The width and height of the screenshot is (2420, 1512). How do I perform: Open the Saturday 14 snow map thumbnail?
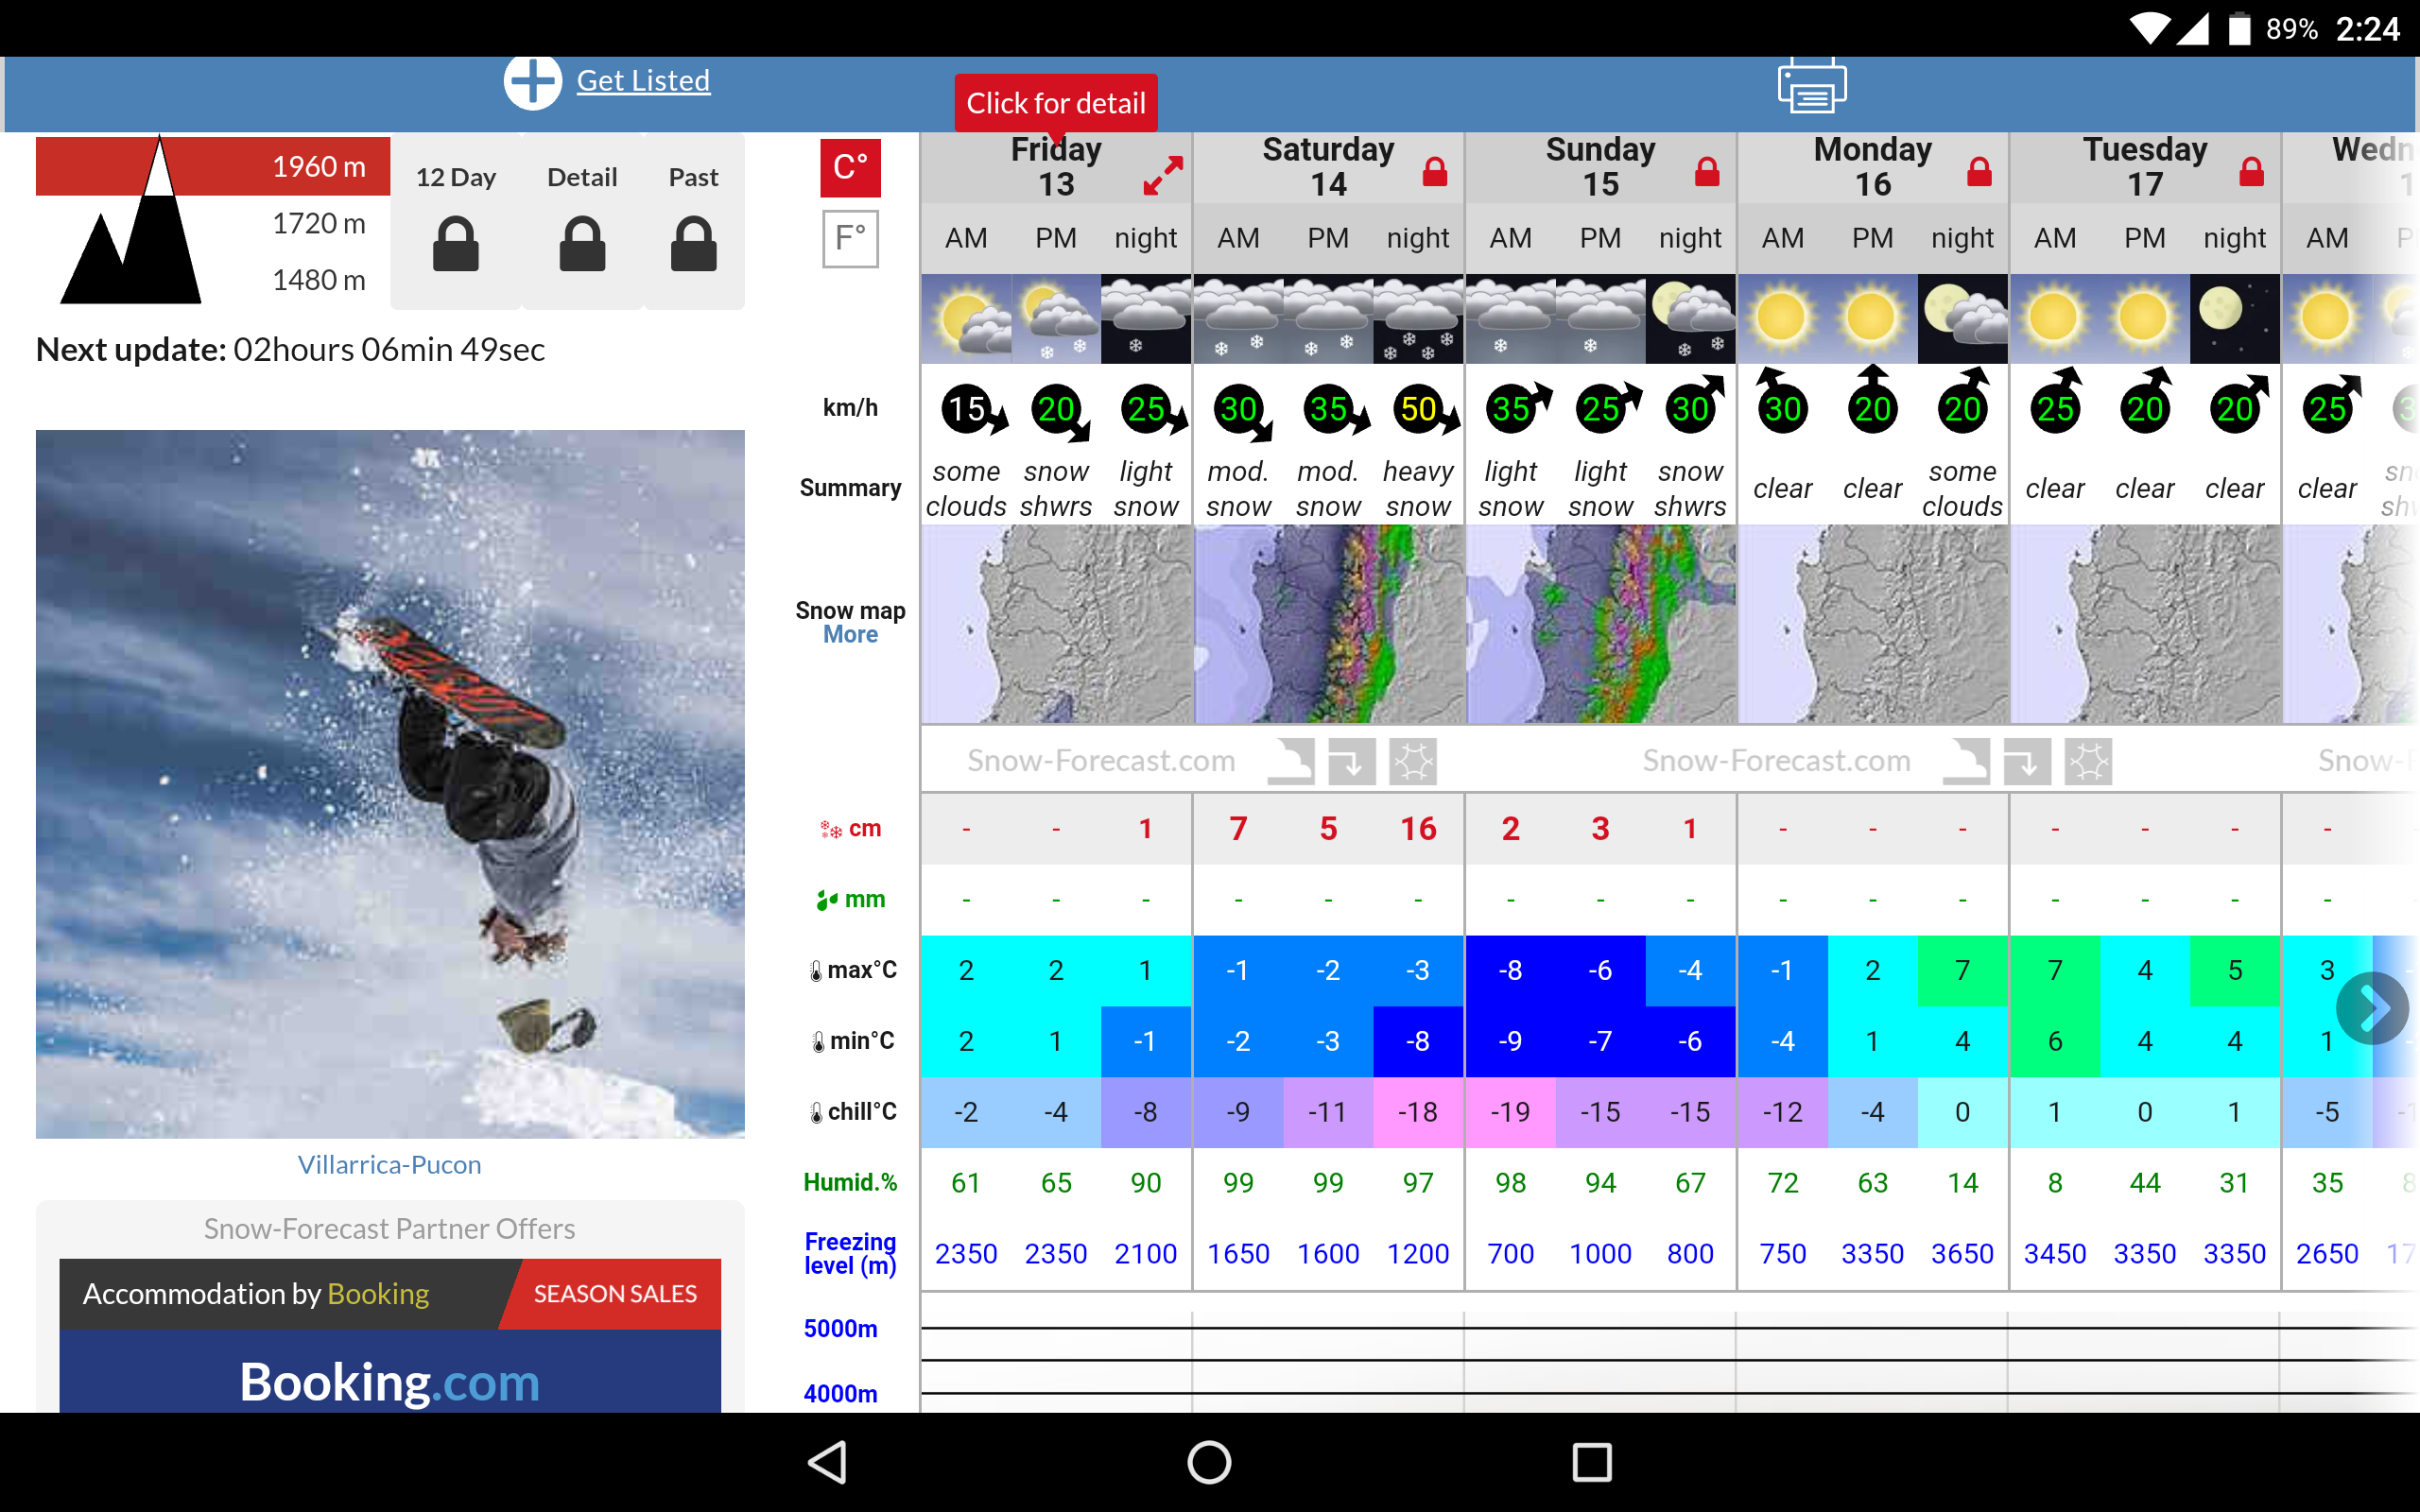(1328, 623)
